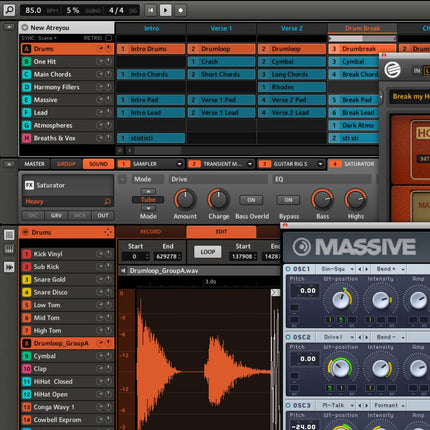Switch to the RECORD tab

click(x=151, y=232)
